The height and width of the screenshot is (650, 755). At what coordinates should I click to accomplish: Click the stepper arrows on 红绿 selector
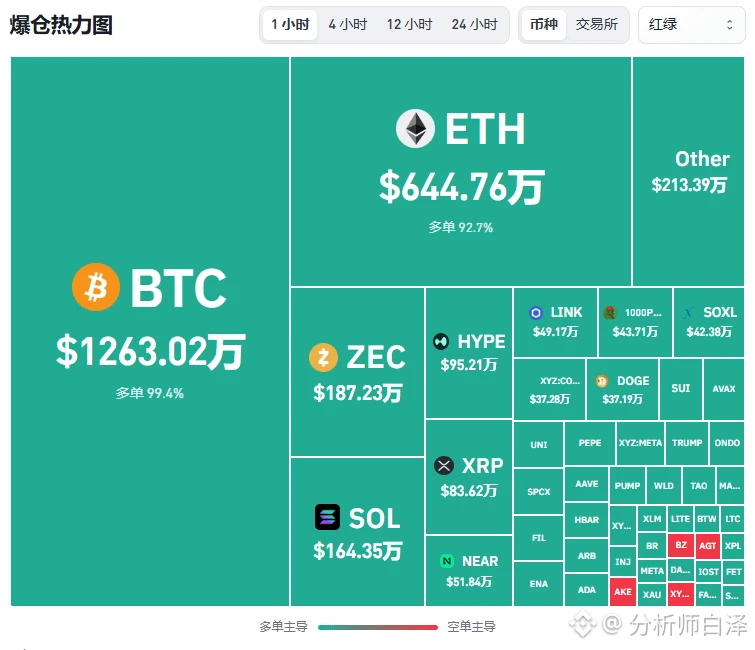[729, 25]
